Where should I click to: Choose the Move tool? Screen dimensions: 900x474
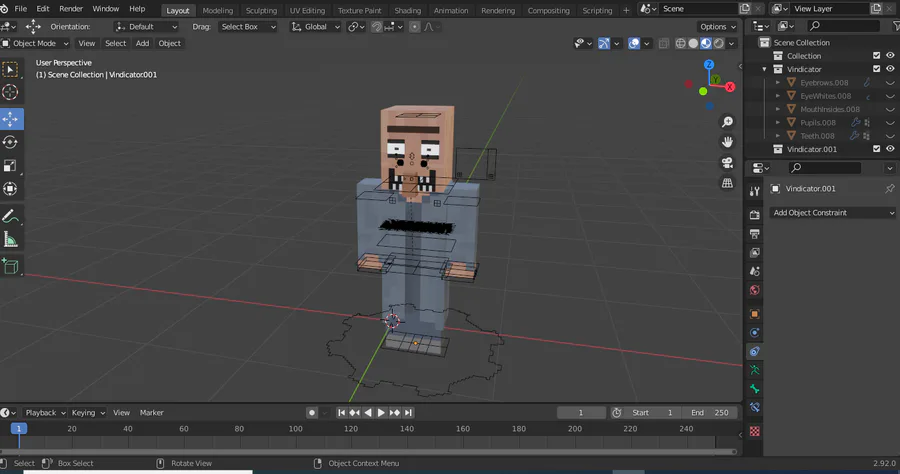[x=10, y=119]
